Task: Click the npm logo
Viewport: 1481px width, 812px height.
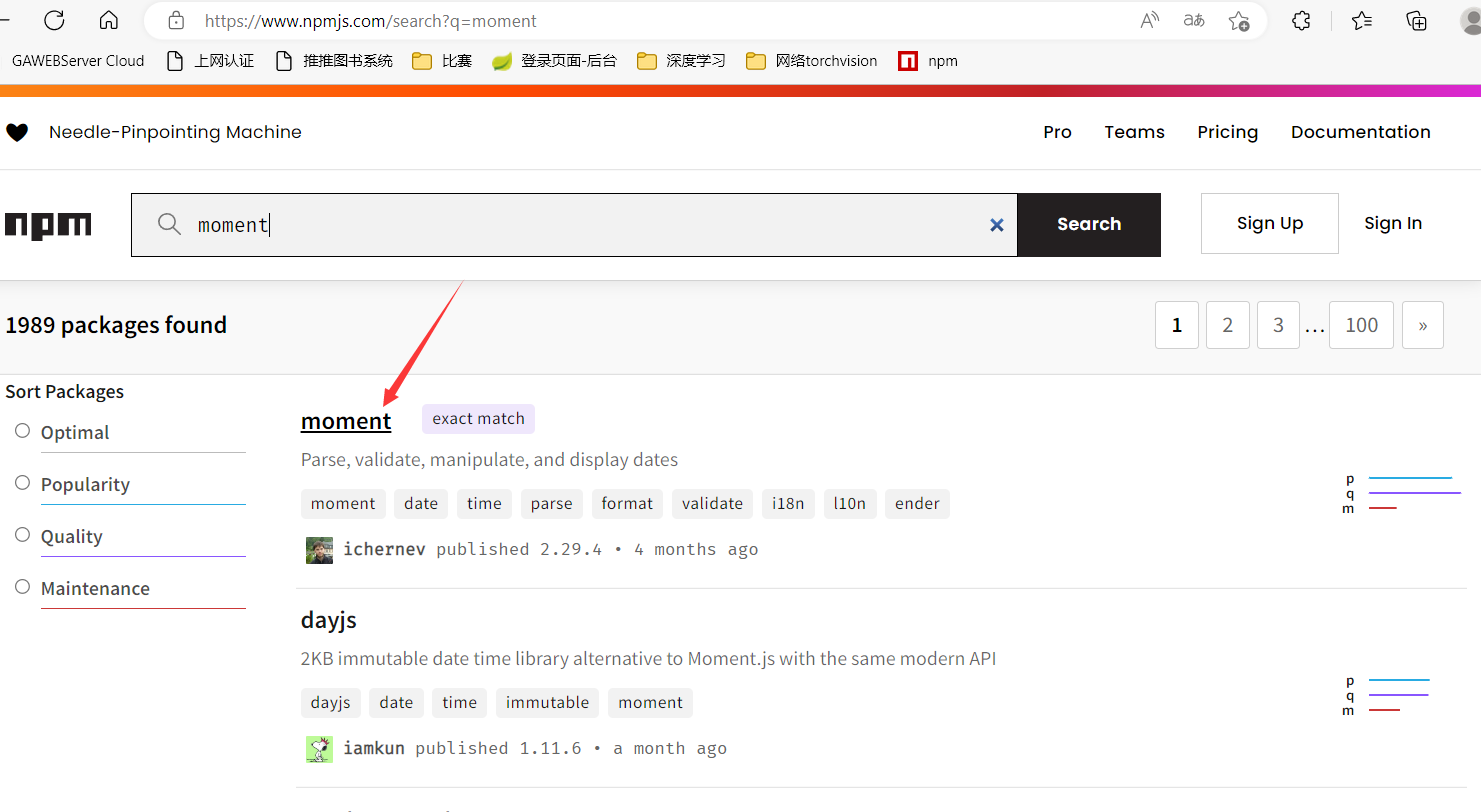Action: [x=48, y=225]
